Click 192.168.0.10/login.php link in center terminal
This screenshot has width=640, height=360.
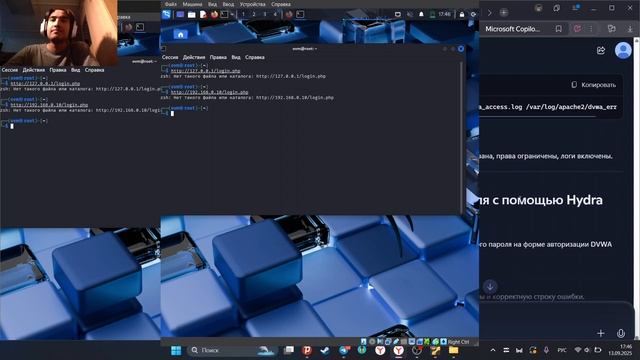(x=209, y=92)
